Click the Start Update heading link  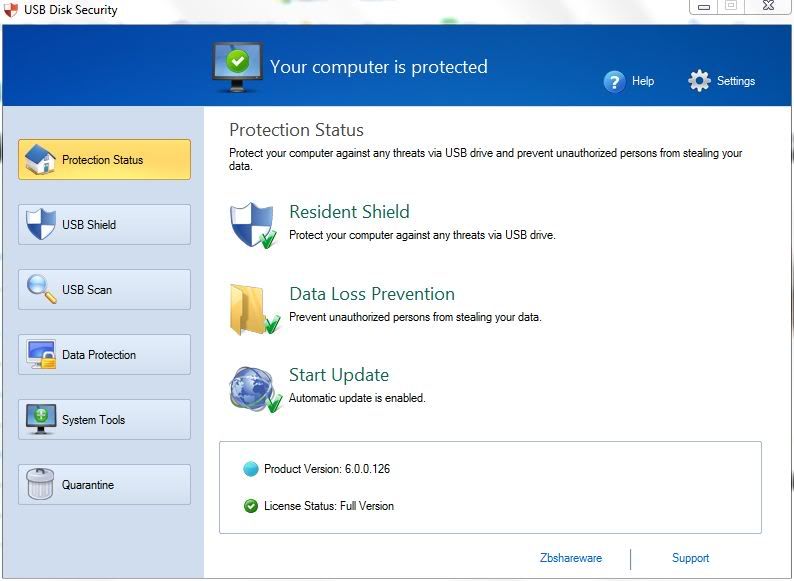[x=339, y=375]
